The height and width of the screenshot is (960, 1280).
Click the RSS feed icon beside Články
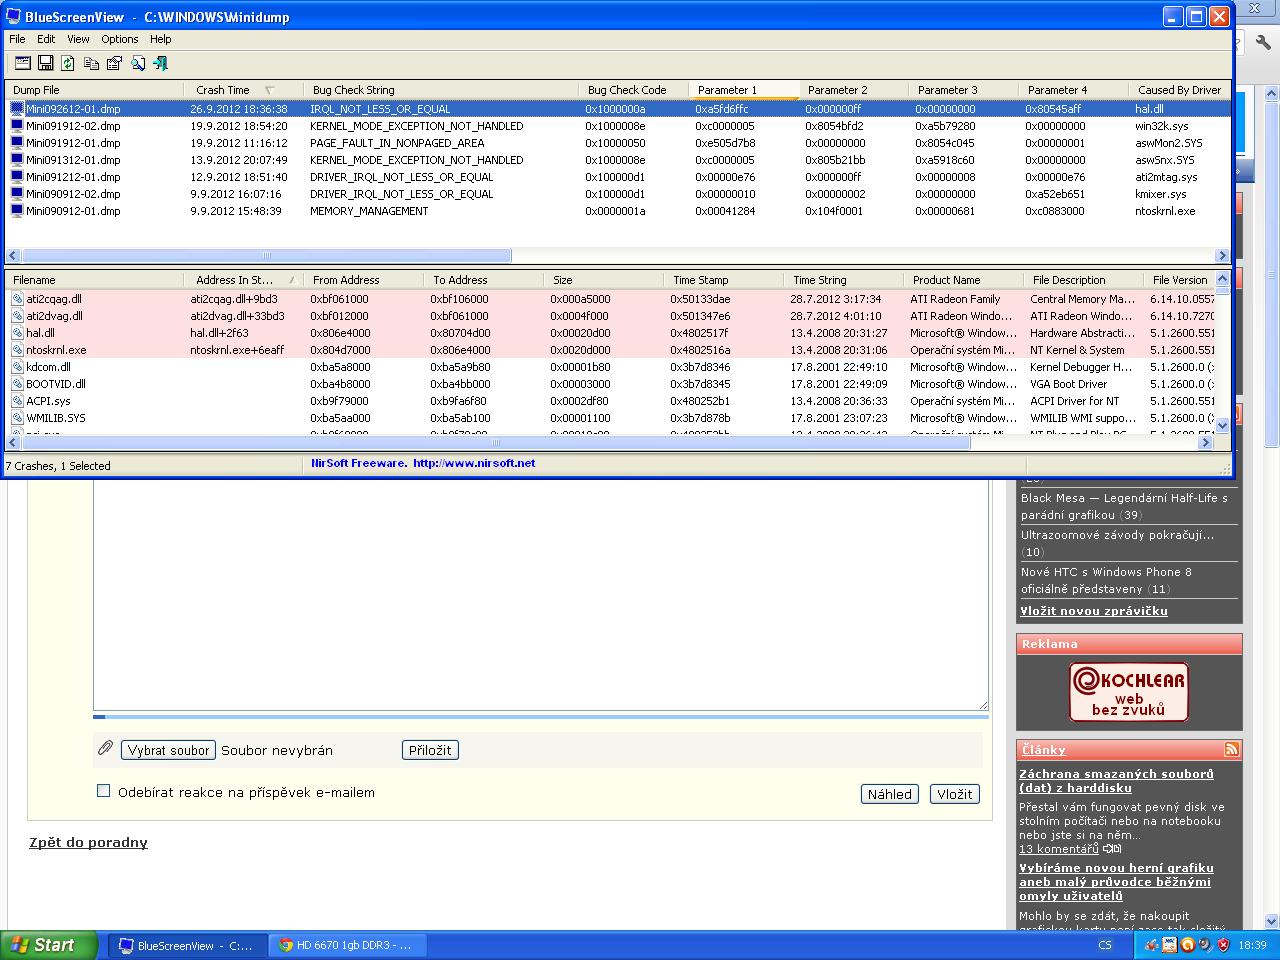1231,749
